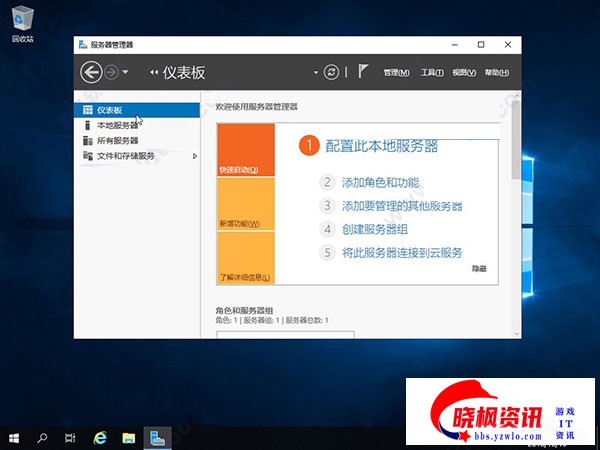Open the 视图(V) menu
600x450 pixels.
point(463,73)
